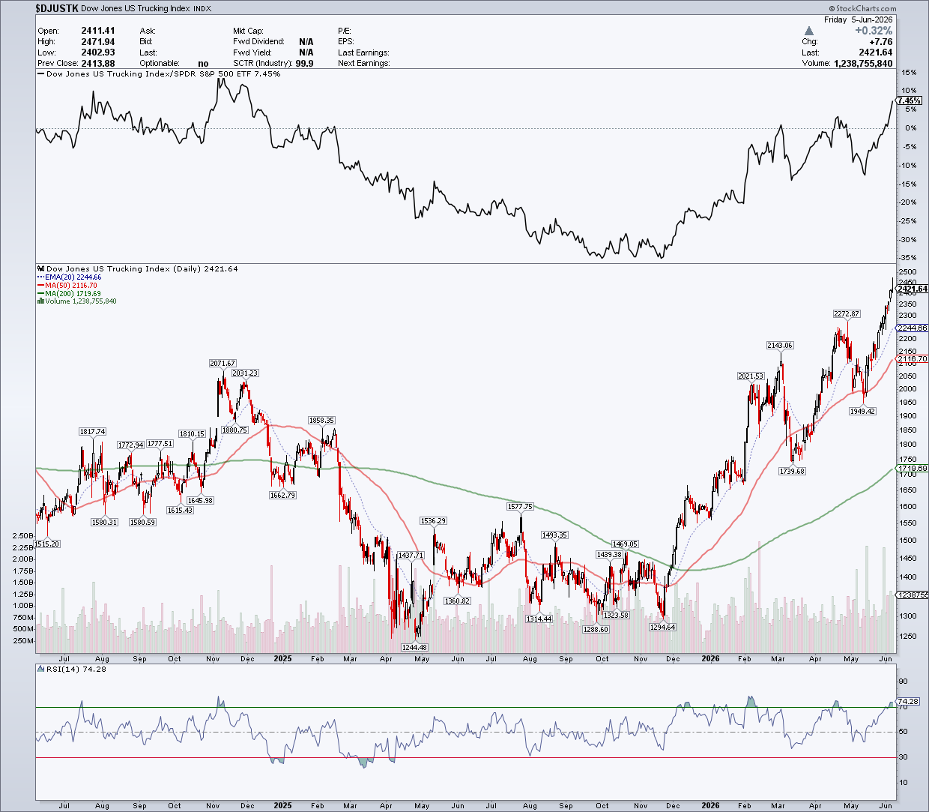
Task: Click the 1777.51 high price label
Action: click(x=160, y=443)
